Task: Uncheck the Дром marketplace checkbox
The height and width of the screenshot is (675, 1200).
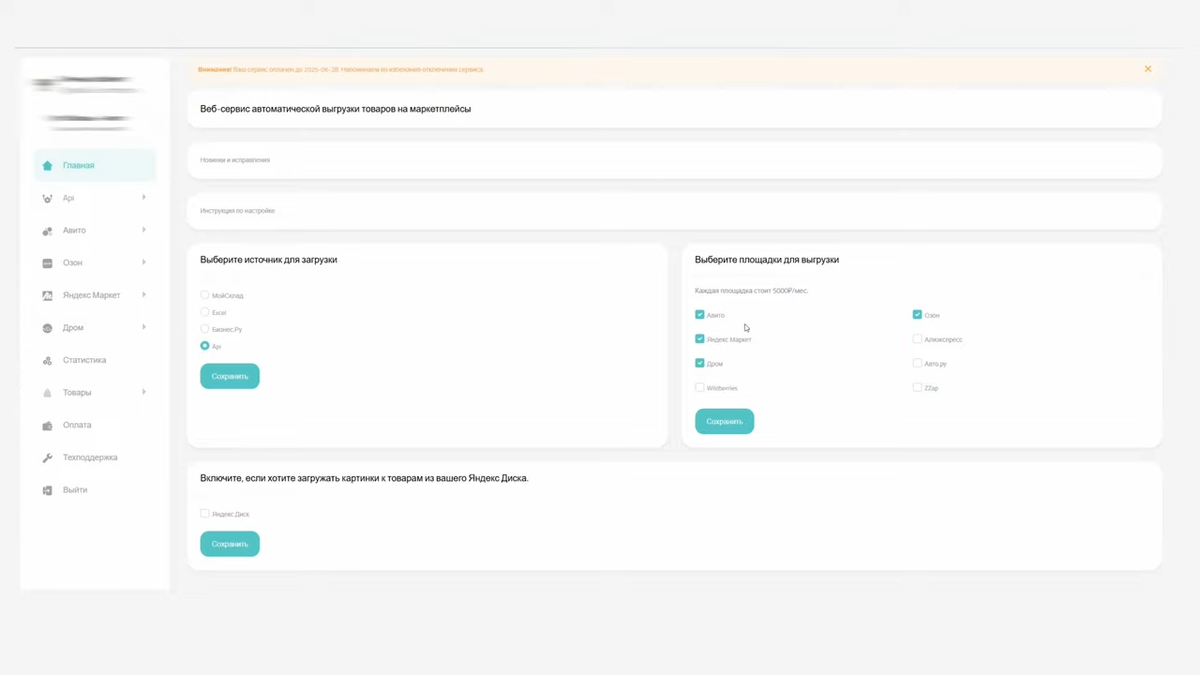Action: tap(700, 363)
